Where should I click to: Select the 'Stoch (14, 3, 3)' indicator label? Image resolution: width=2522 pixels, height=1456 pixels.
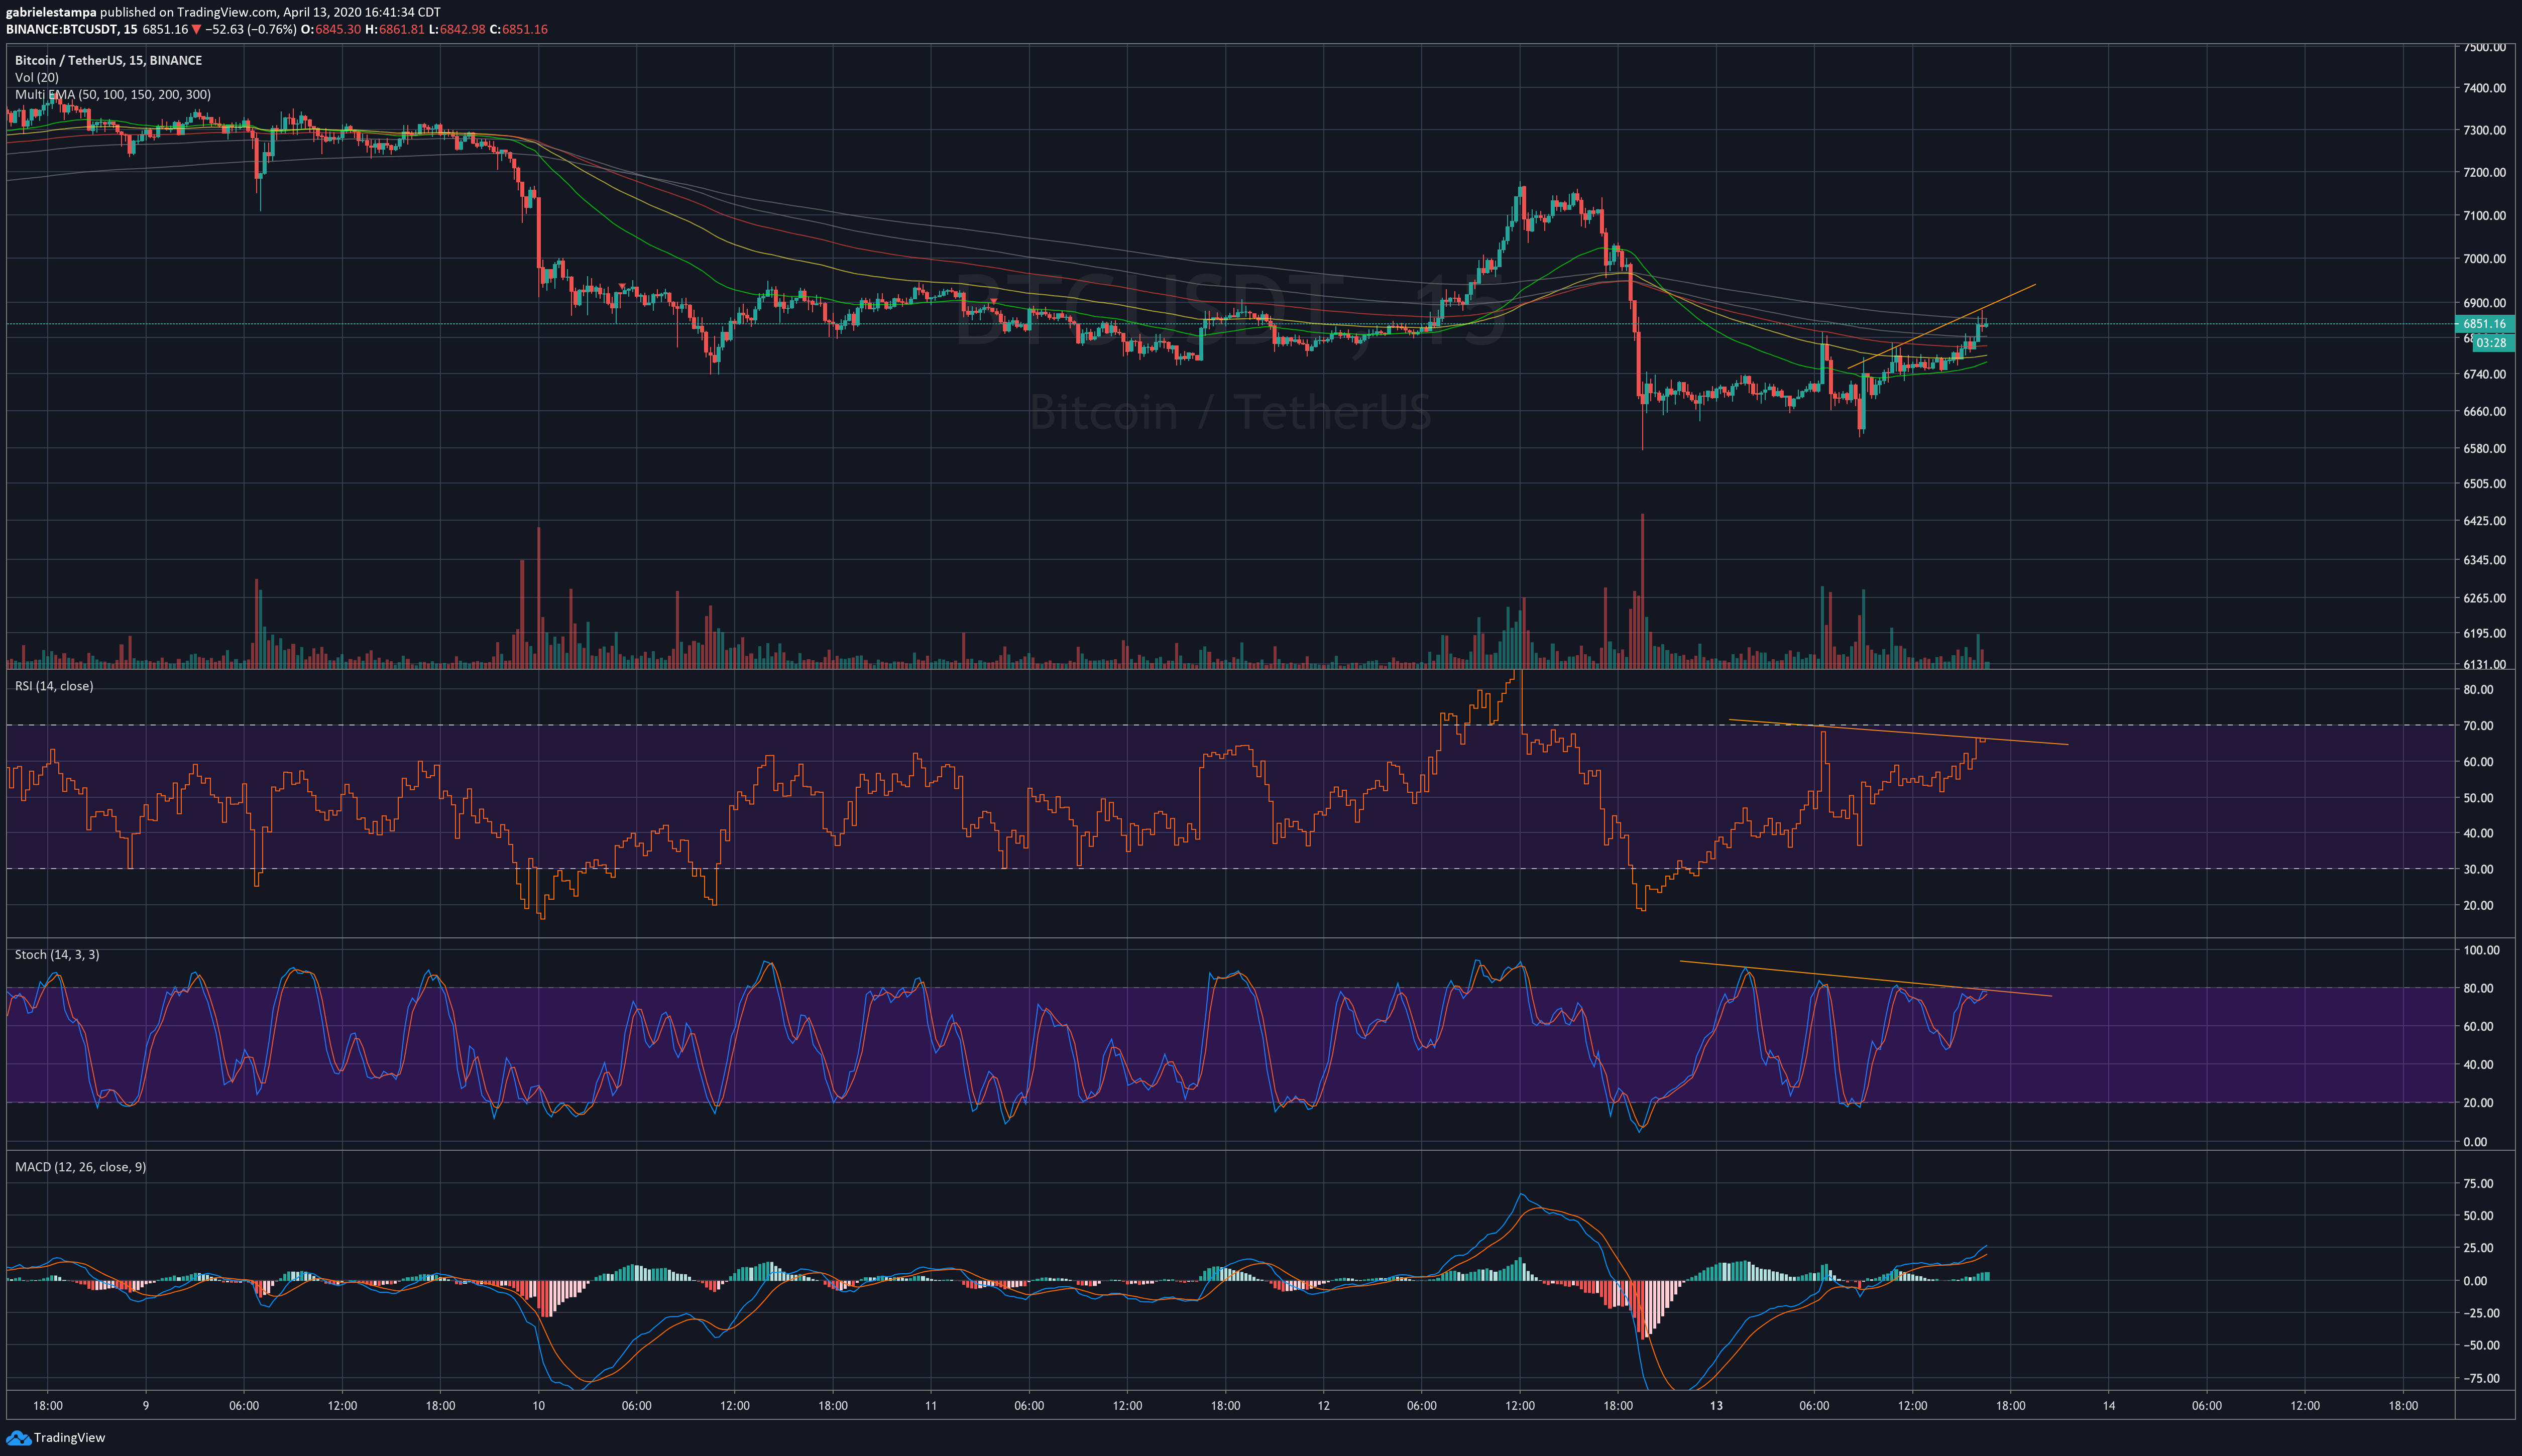coord(57,954)
